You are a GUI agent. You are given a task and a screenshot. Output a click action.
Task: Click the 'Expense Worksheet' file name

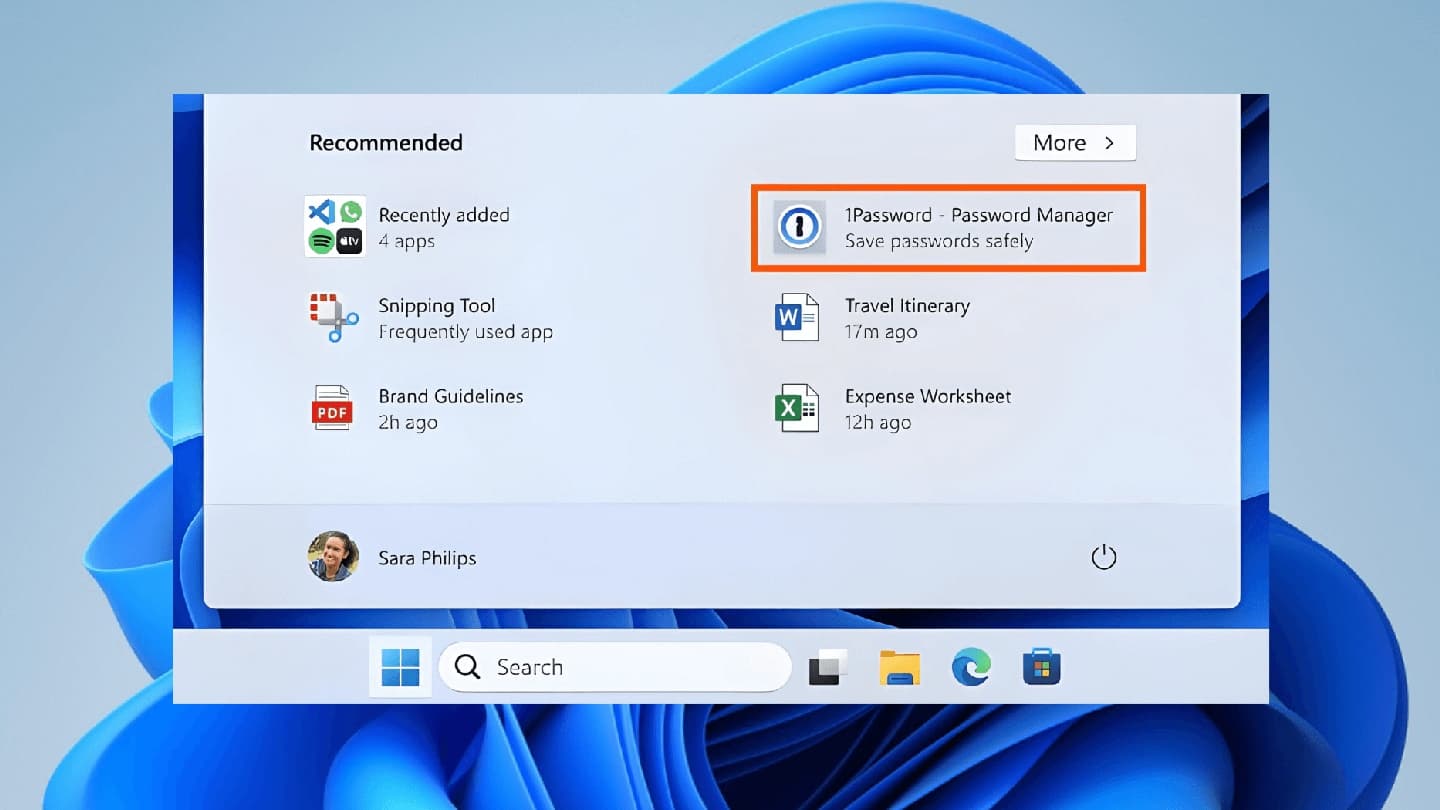point(928,396)
